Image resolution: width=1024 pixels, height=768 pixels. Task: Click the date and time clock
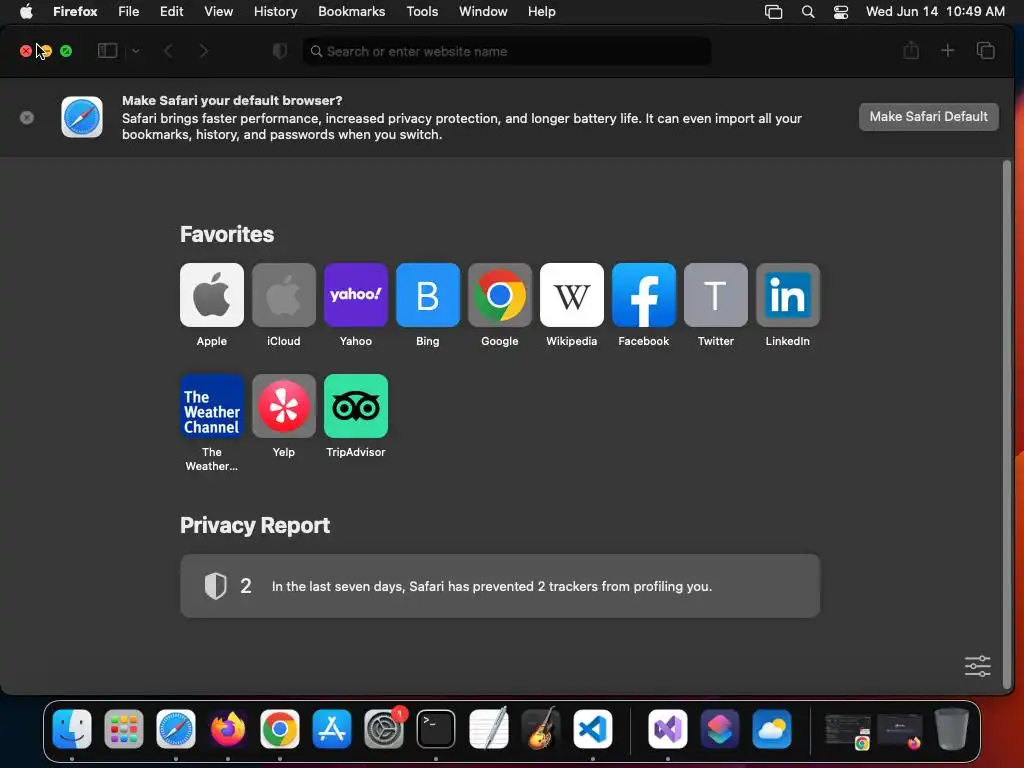click(x=935, y=11)
